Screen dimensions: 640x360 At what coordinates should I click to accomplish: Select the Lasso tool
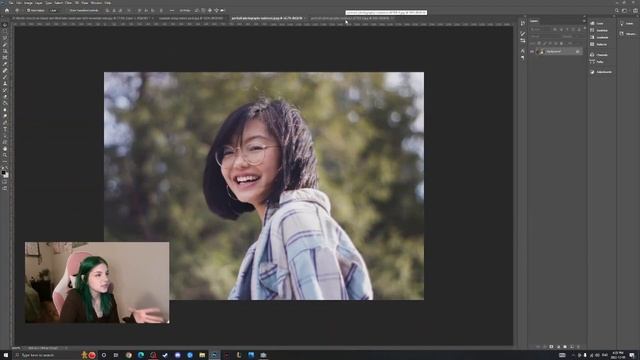[5, 38]
